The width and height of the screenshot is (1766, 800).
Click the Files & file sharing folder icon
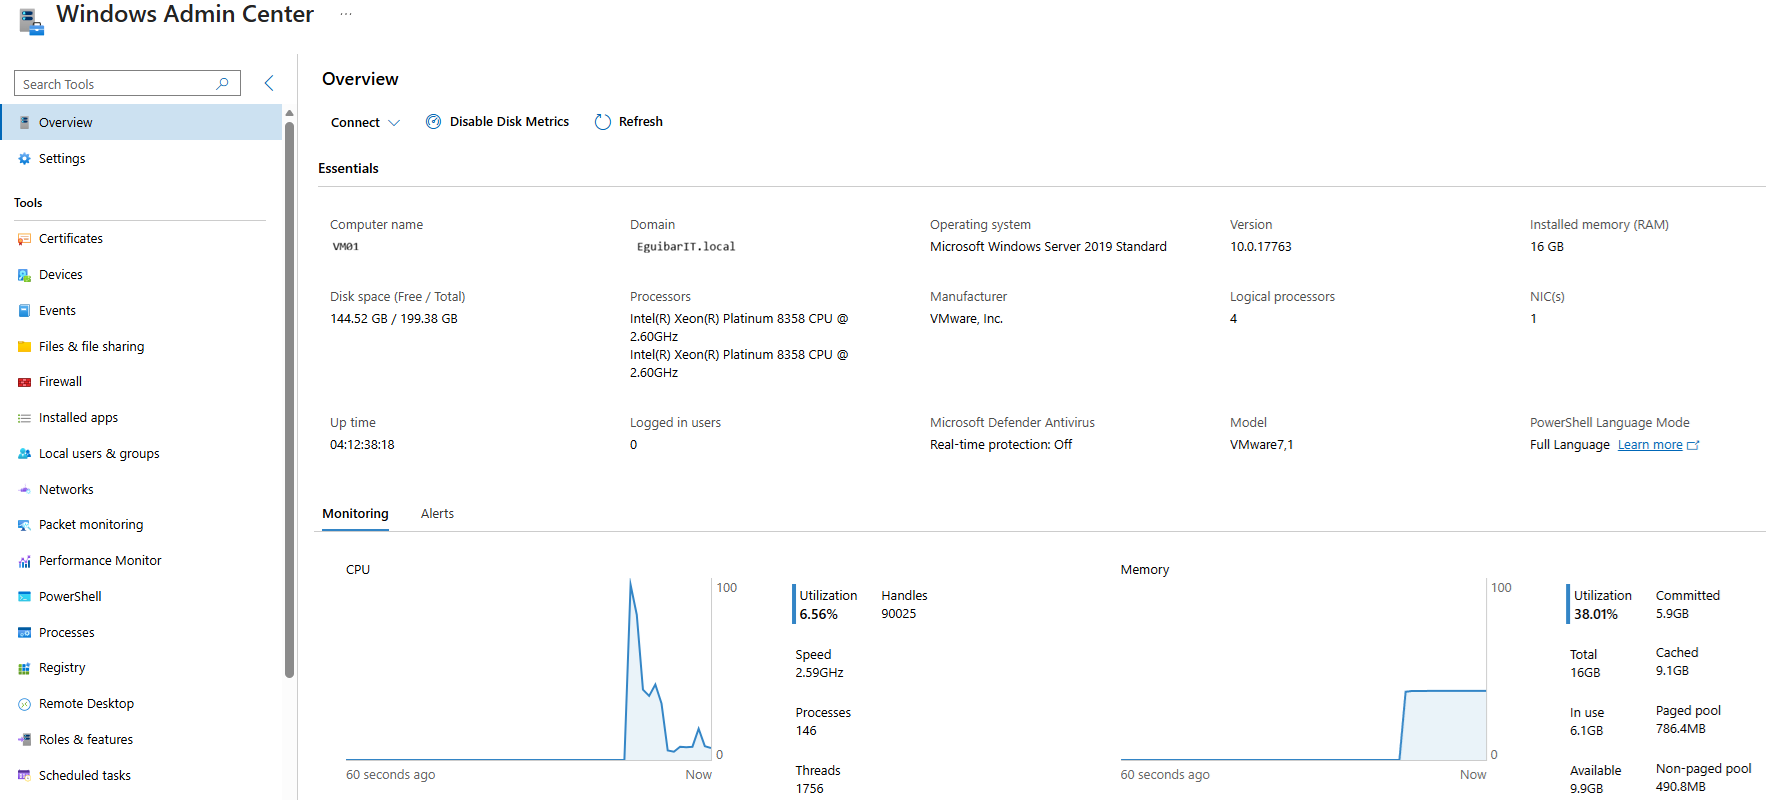coord(24,347)
